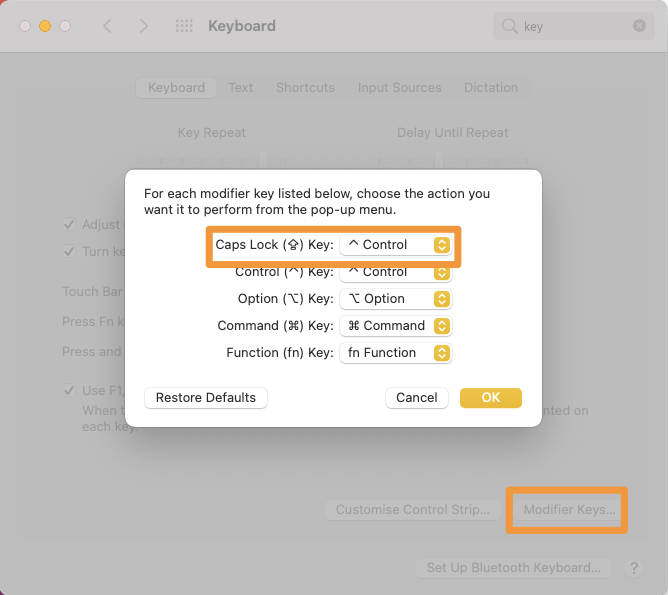Image resolution: width=668 pixels, height=595 pixels.
Task: Click the help question mark button
Action: coord(633,568)
